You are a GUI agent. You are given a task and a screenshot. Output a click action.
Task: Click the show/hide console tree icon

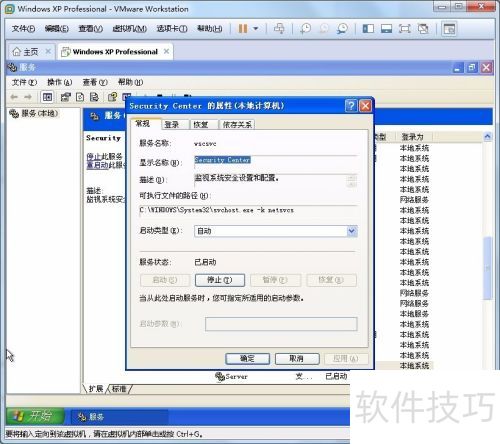47,97
